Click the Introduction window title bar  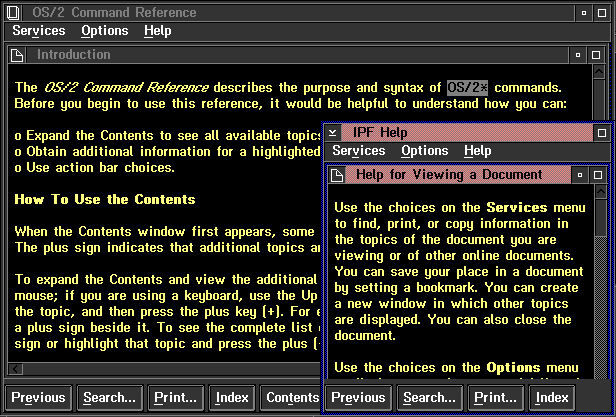[x=298, y=55]
